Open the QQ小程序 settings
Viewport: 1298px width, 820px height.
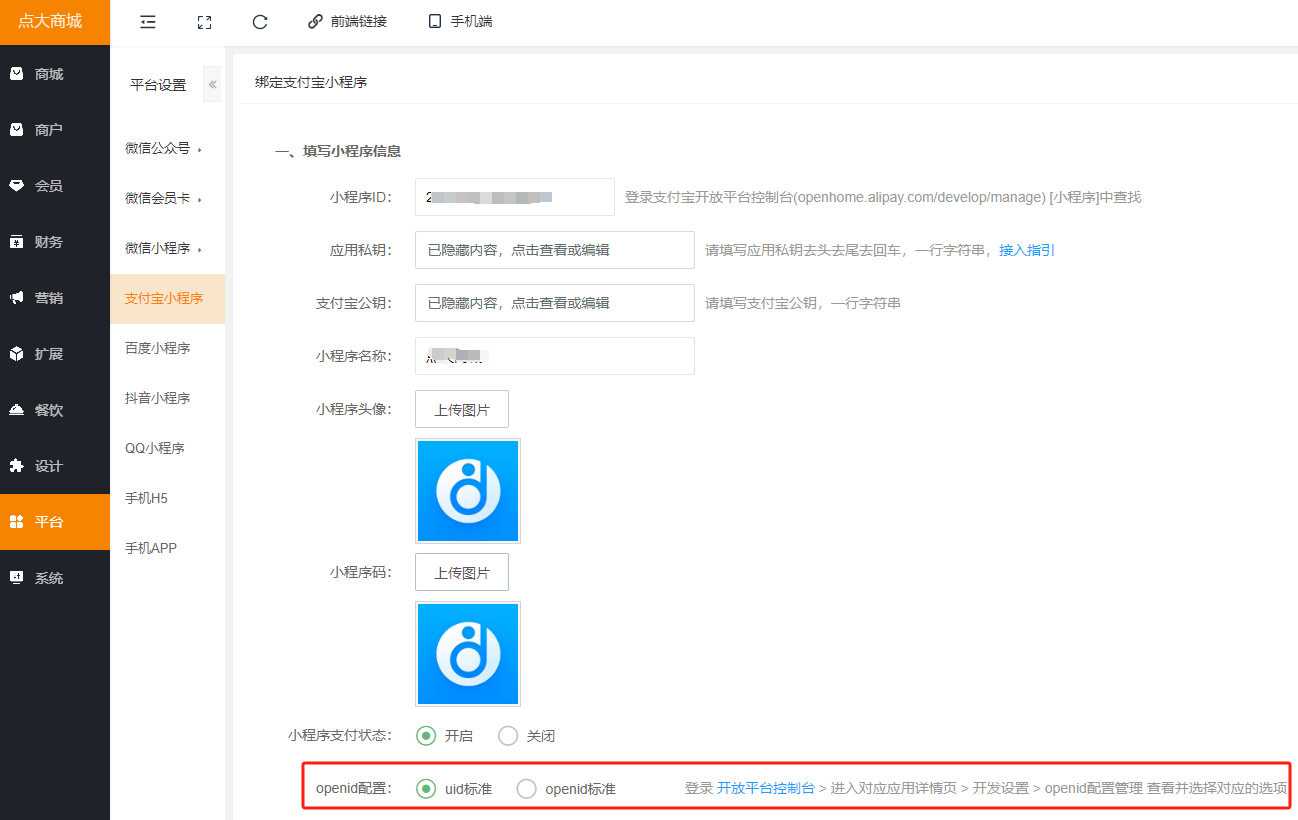167,448
